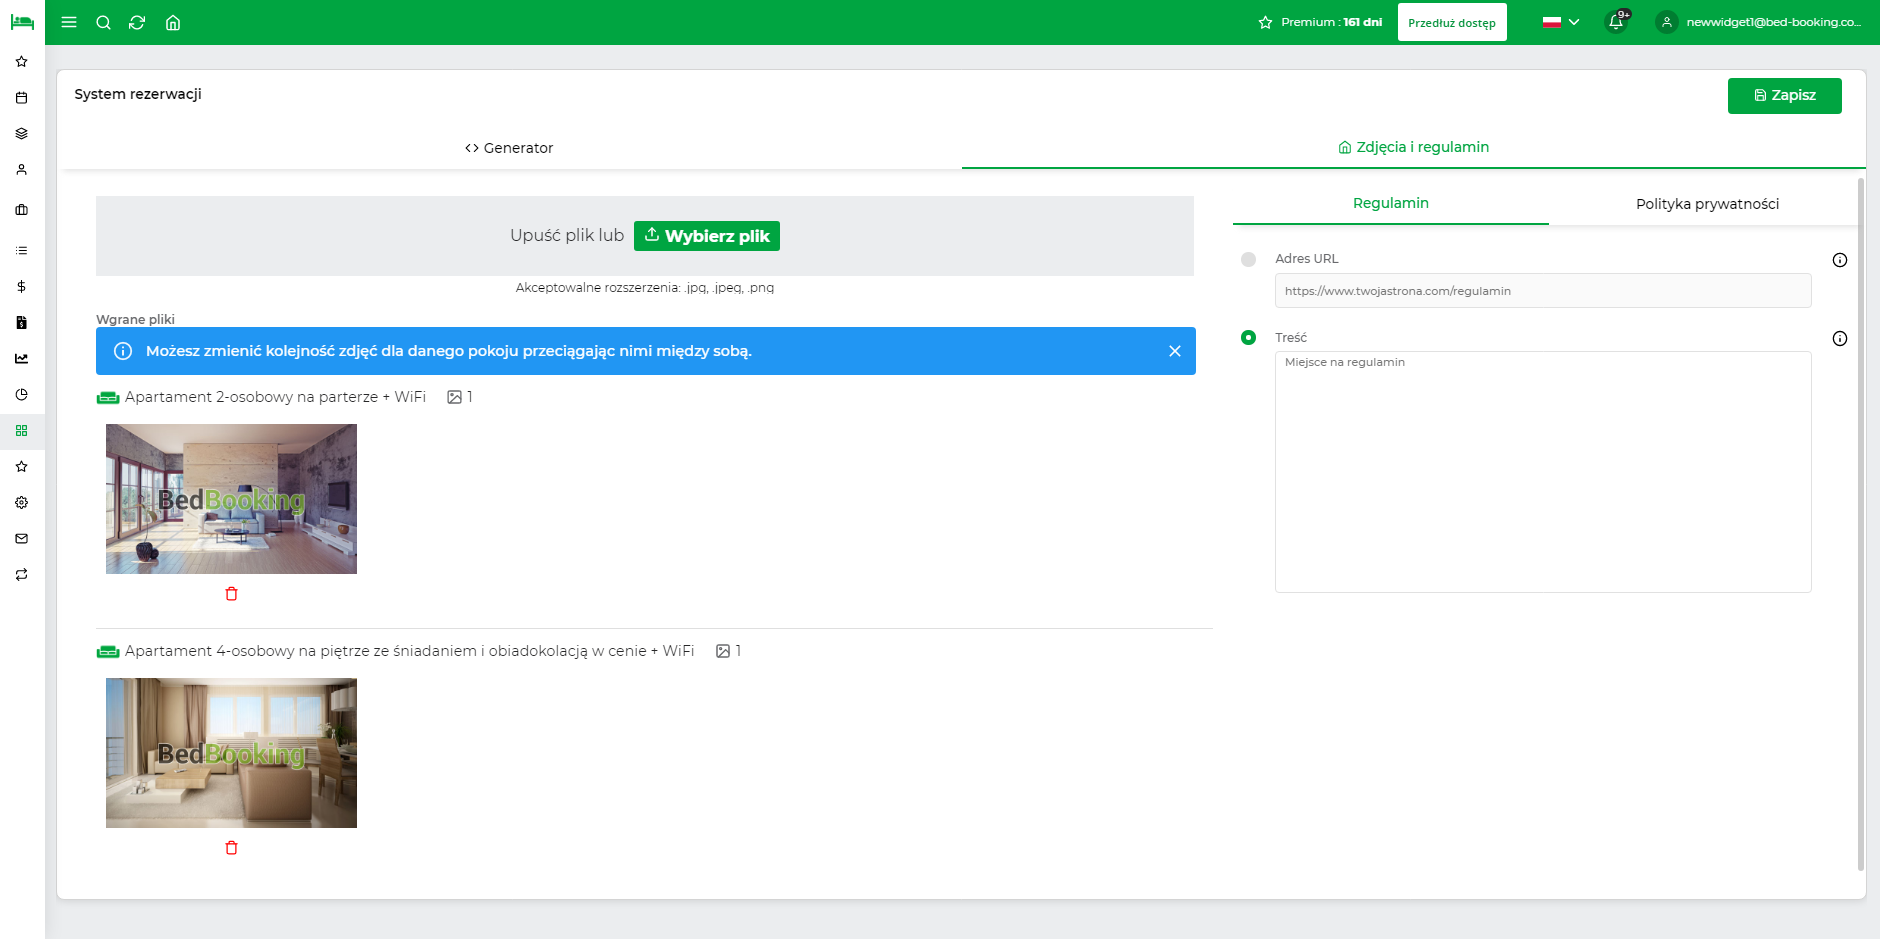
Task: Click Przedłuż dostęp button
Action: coord(1452,22)
